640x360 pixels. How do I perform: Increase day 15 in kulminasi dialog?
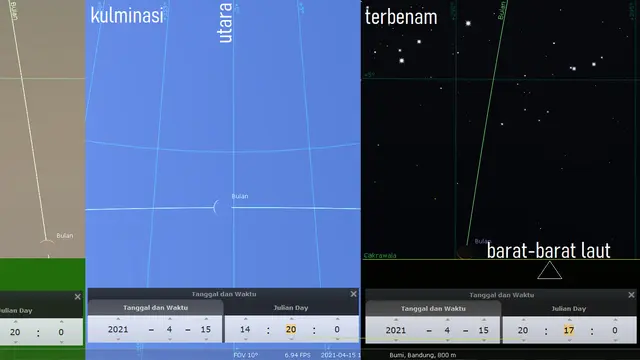(x=206, y=319)
